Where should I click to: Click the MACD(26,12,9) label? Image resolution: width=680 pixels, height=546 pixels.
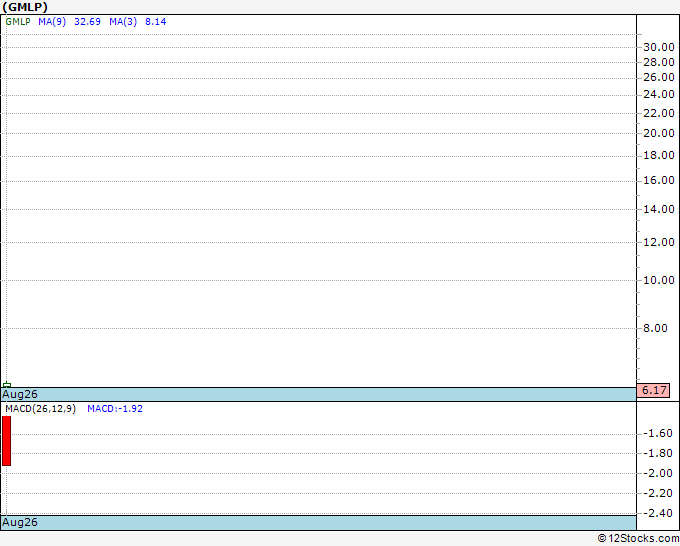pos(40,409)
